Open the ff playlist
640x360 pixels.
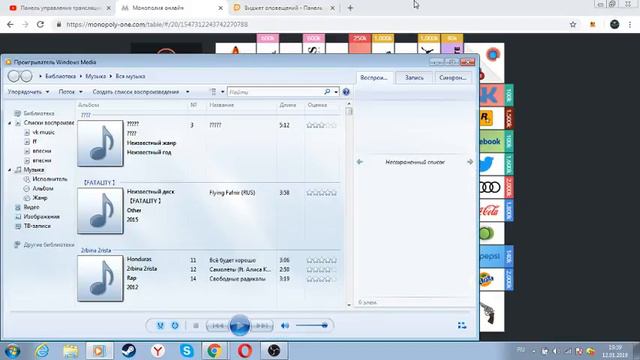tap(35, 141)
